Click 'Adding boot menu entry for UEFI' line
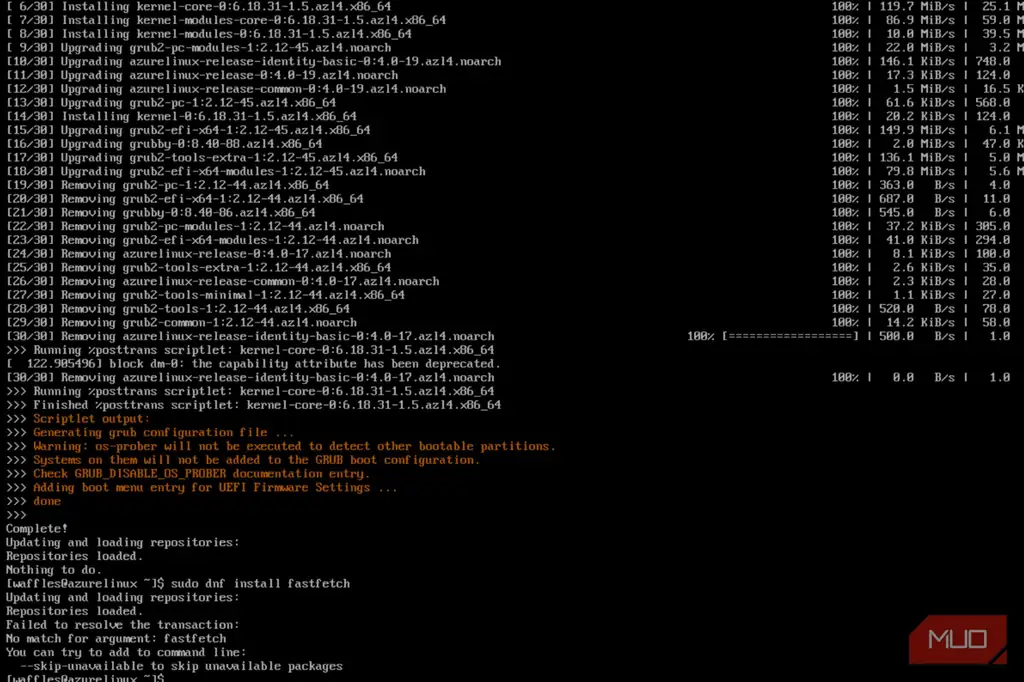Screen dimensions: 1024x682 click(215, 487)
